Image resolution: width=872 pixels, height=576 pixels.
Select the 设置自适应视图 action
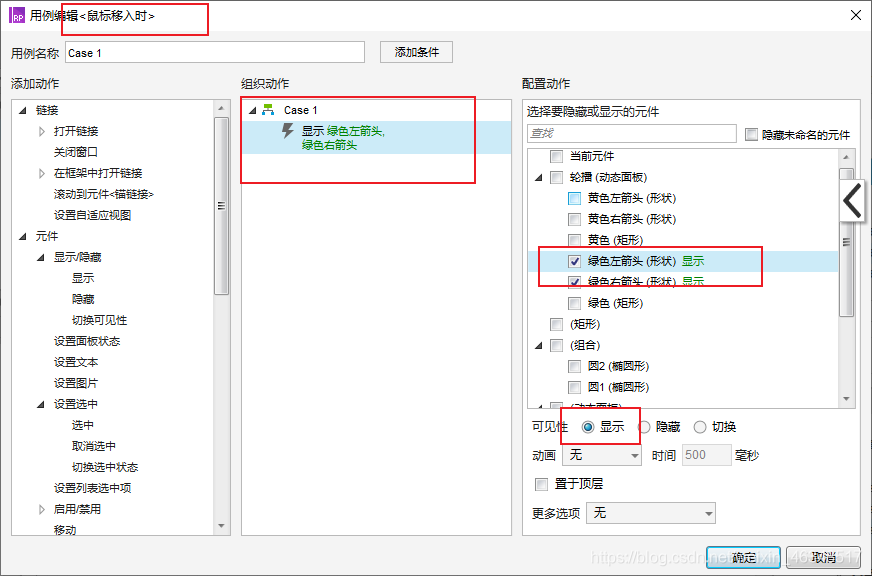coord(92,215)
